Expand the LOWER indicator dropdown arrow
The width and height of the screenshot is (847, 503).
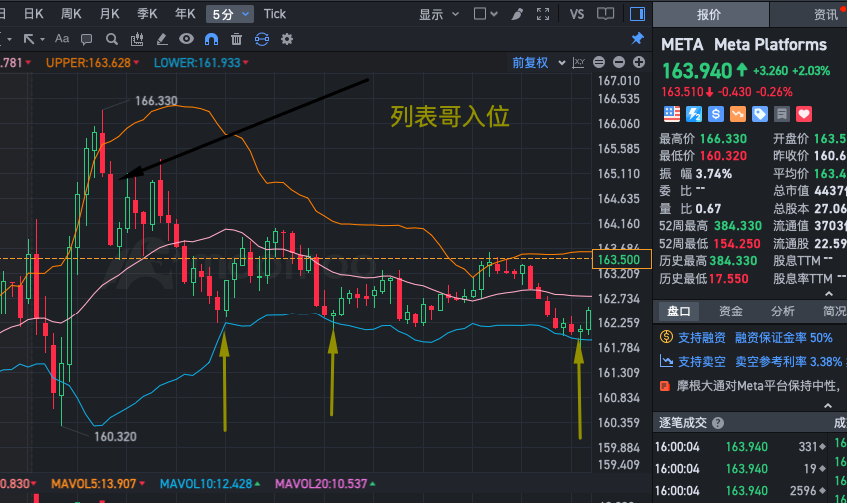(x=245, y=63)
